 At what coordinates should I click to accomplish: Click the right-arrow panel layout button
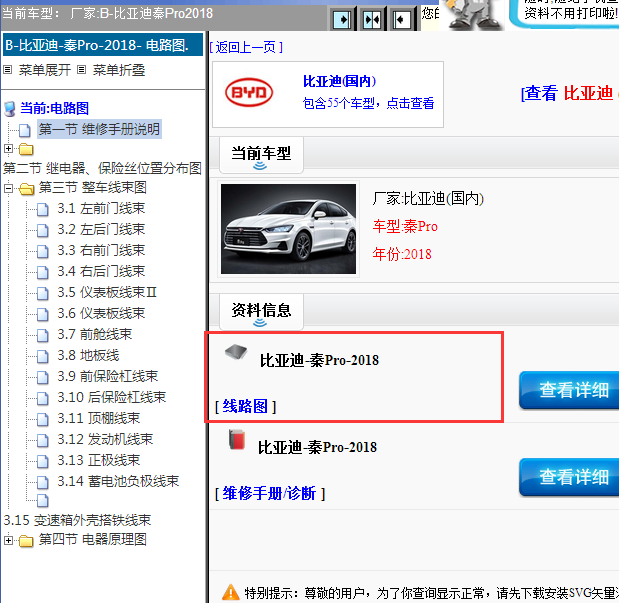pos(342,20)
